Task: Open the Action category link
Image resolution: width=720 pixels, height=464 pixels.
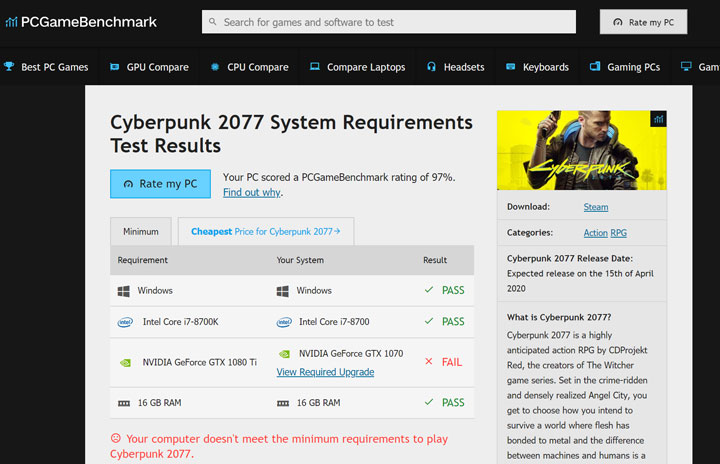Action: click(595, 233)
